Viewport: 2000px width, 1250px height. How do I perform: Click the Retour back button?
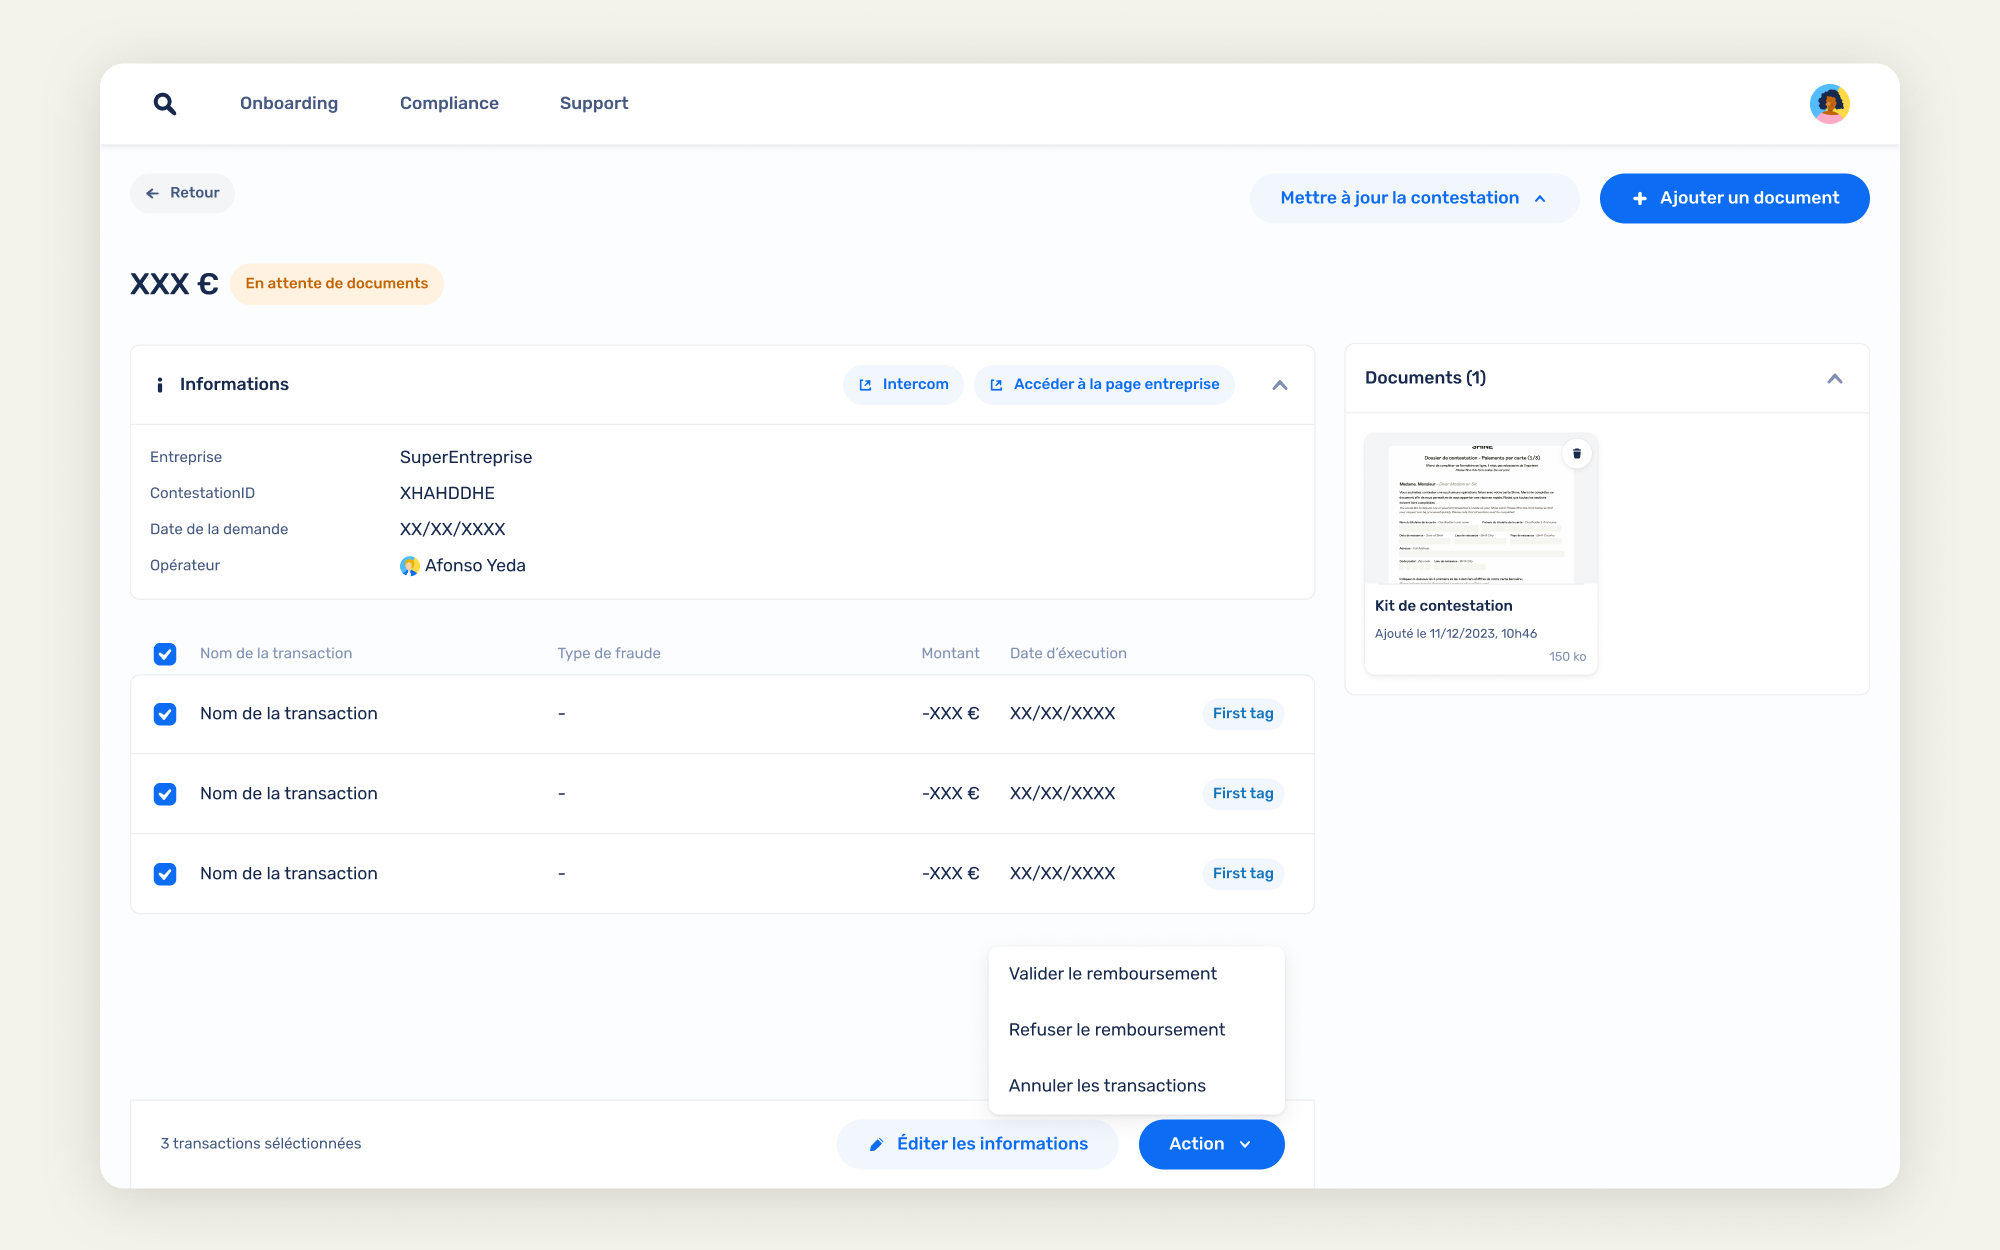[182, 193]
